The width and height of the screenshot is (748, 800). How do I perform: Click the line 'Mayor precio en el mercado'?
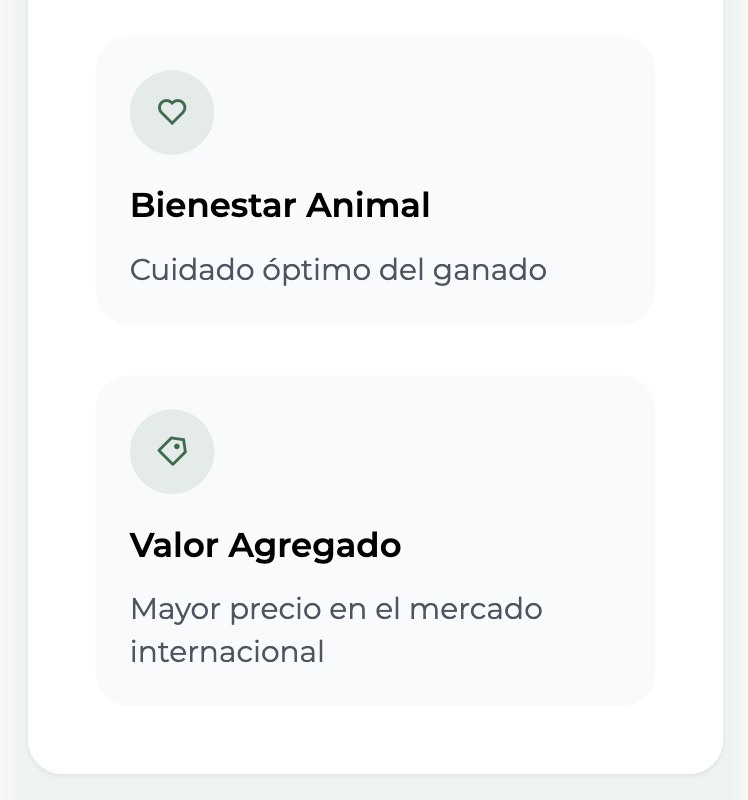pos(336,609)
